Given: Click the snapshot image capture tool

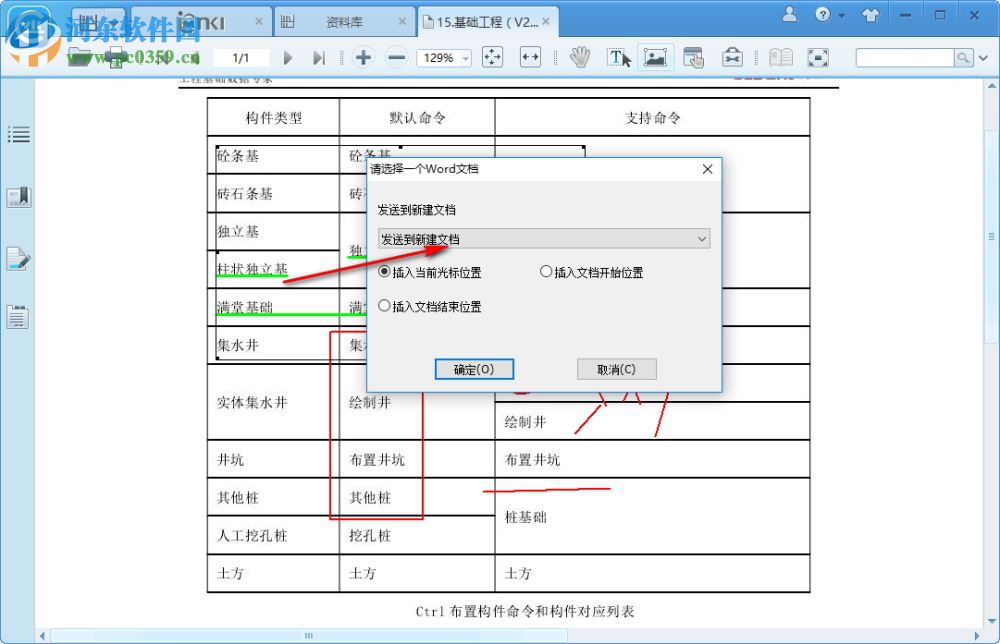Looking at the screenshot, I should (656, 57).
